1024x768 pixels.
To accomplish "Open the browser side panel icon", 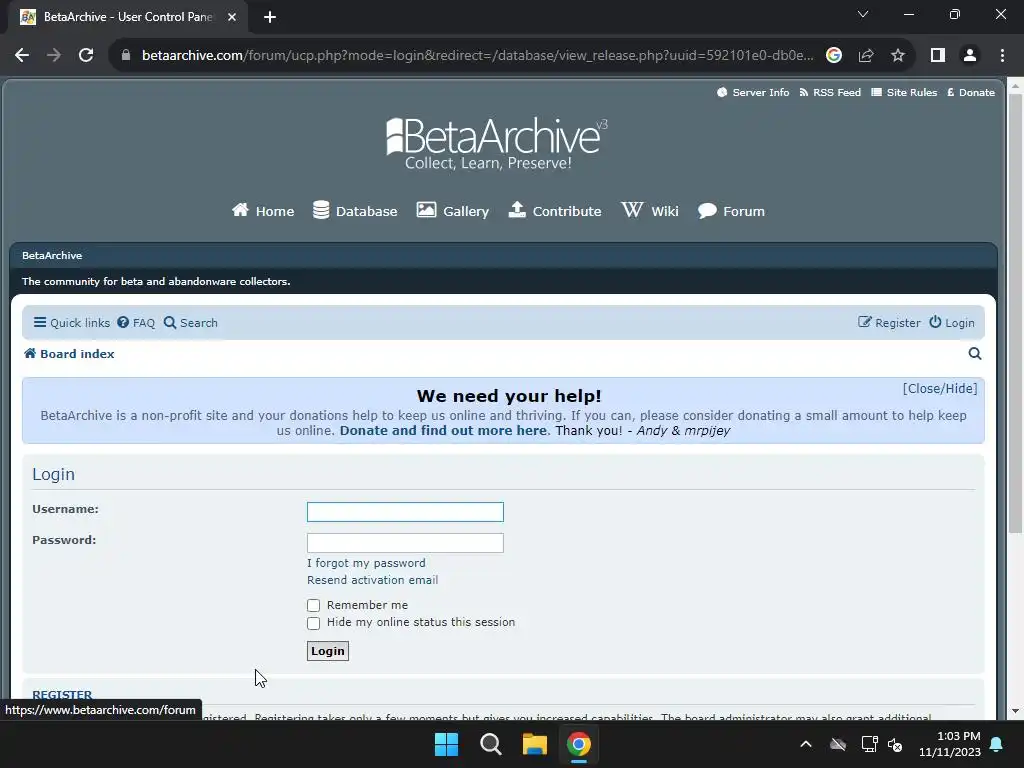I will click(x=938, y=56).
